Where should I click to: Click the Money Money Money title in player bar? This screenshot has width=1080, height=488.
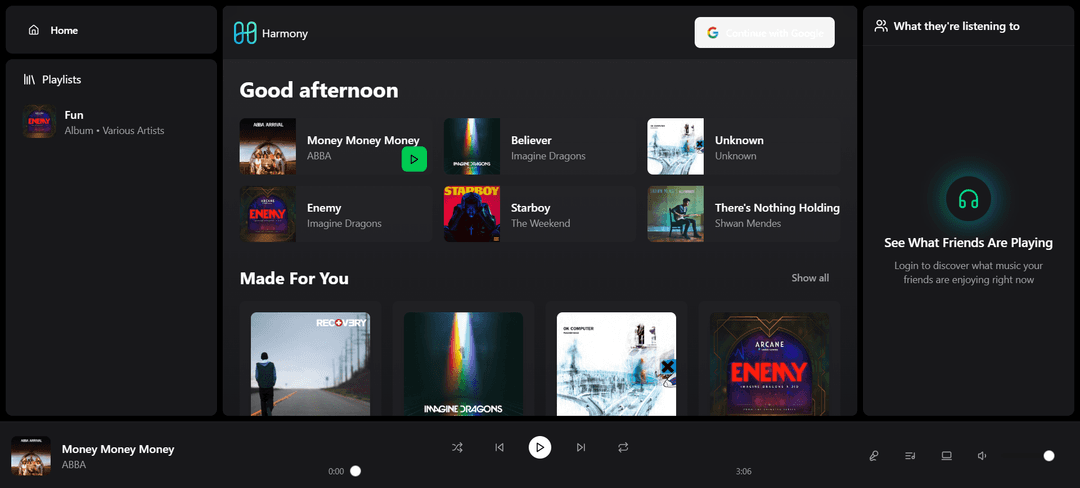pos(118,449)
